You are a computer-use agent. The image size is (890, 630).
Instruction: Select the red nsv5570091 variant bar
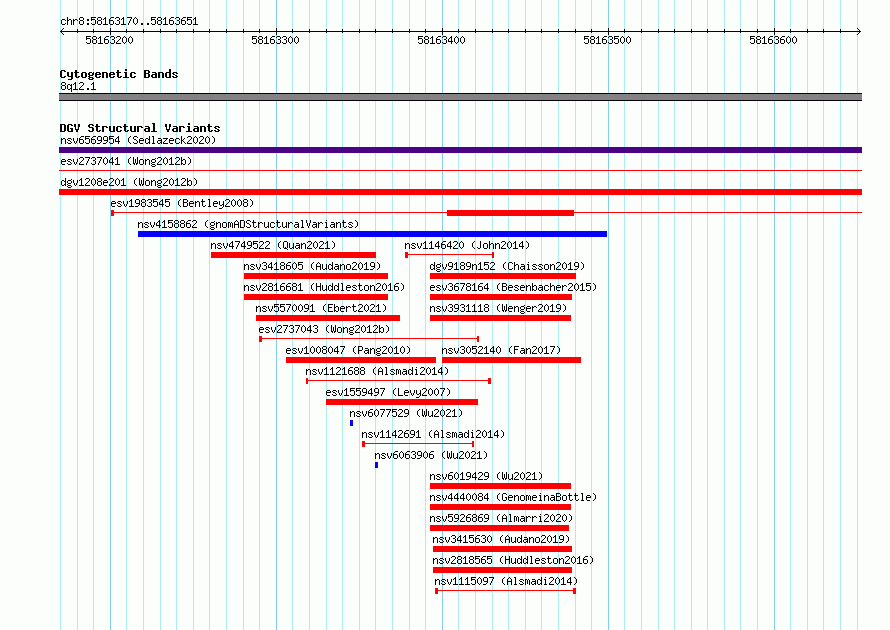pos(328,318)
